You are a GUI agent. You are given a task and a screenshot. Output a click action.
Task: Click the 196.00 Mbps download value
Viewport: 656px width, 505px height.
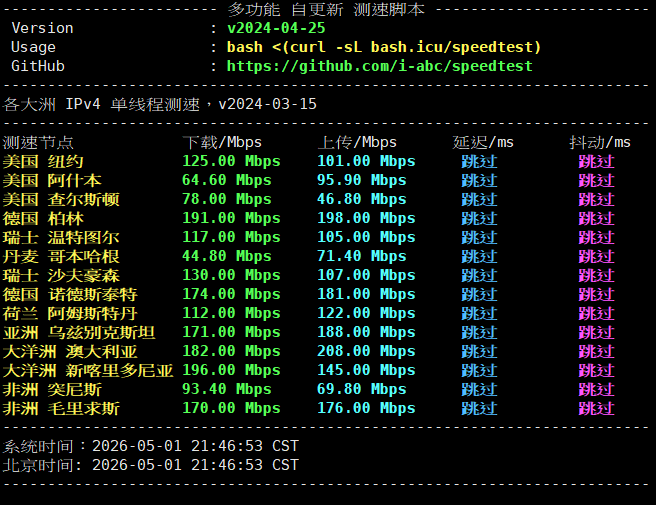[231, 370]
